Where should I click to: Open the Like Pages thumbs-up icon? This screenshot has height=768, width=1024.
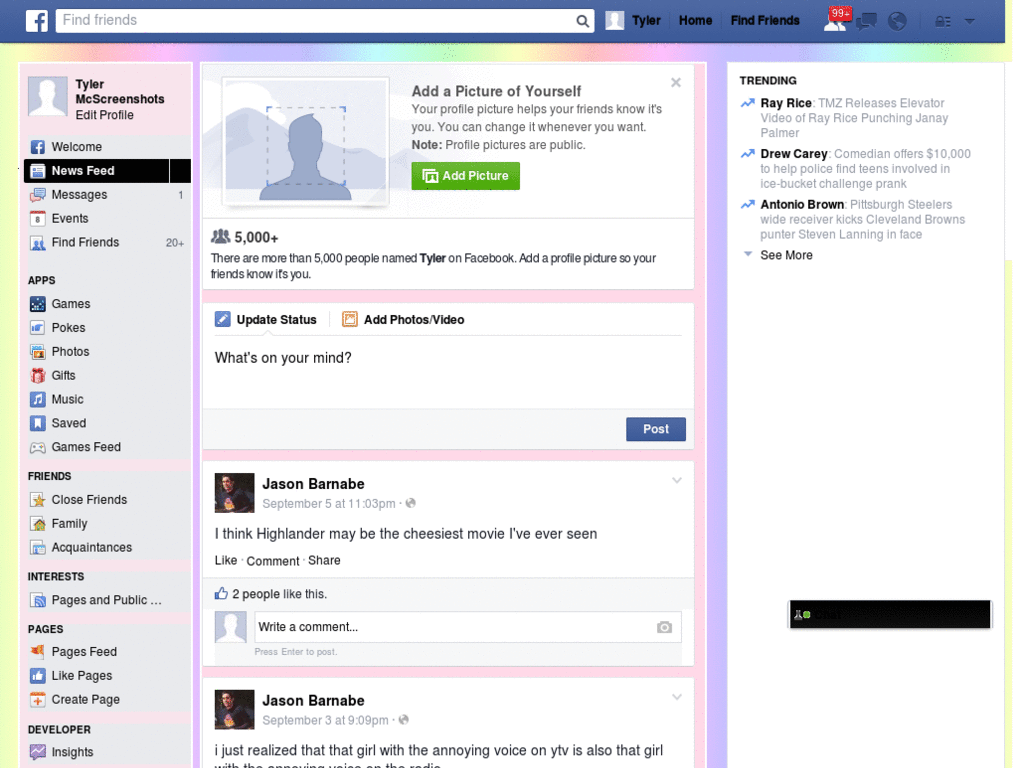click(x=38, y=676)
